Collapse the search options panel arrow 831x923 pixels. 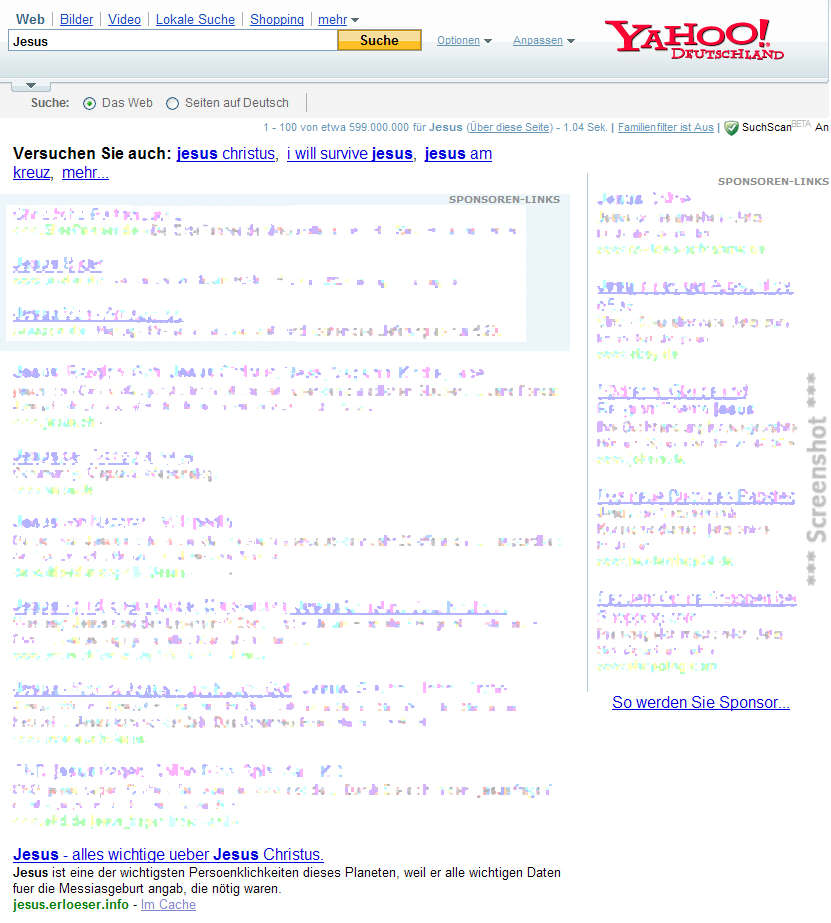(31, 86)
